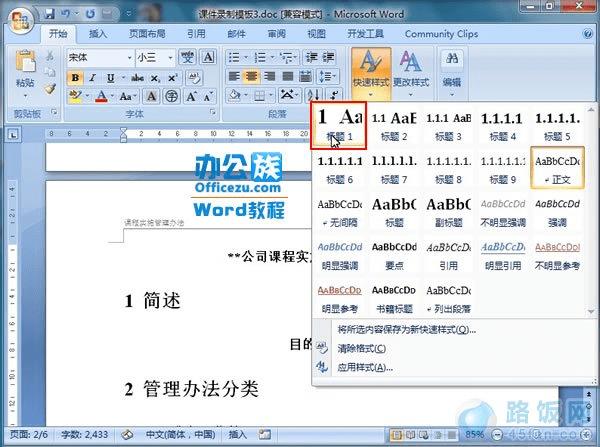The height and width of the screenshot is (447, 600).
Task: Click the Cut scissors icon
Action: click(50, 56)
